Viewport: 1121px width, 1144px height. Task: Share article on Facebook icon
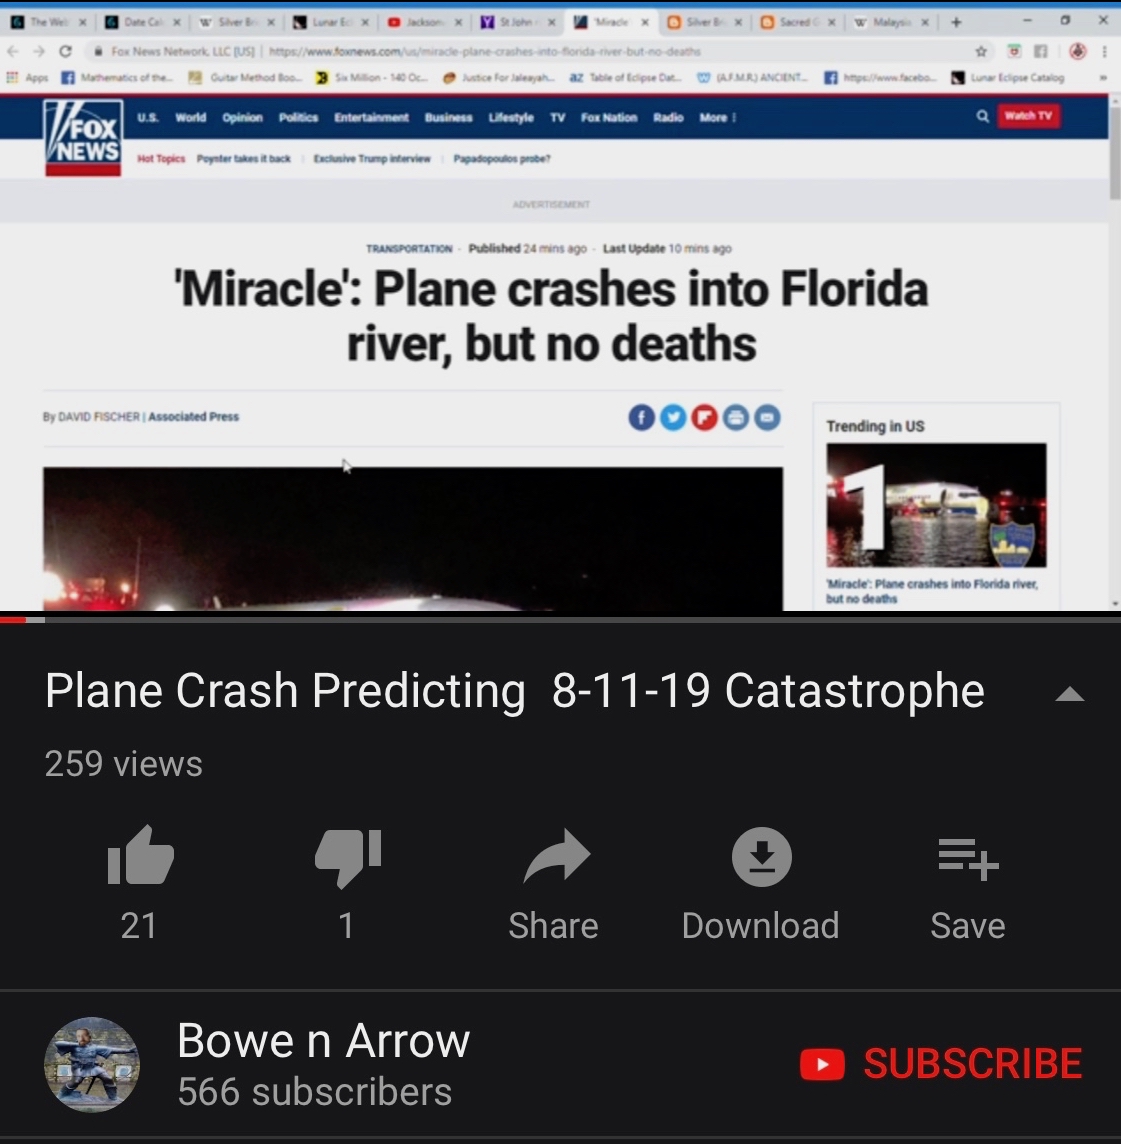[642, 417]
